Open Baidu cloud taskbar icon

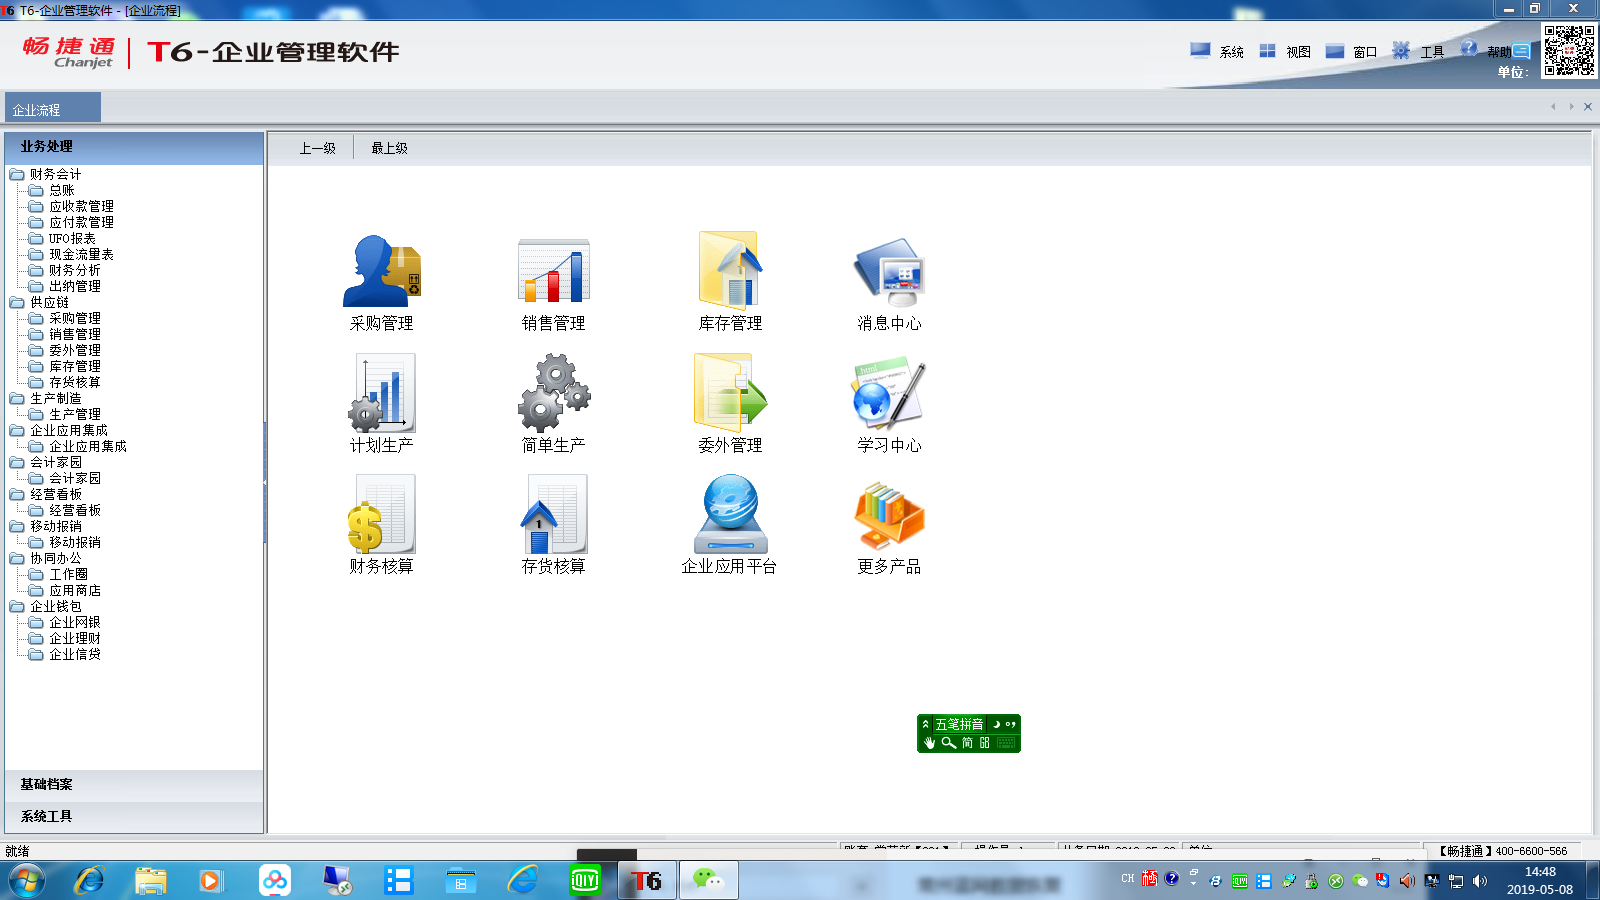click(274, 880)
